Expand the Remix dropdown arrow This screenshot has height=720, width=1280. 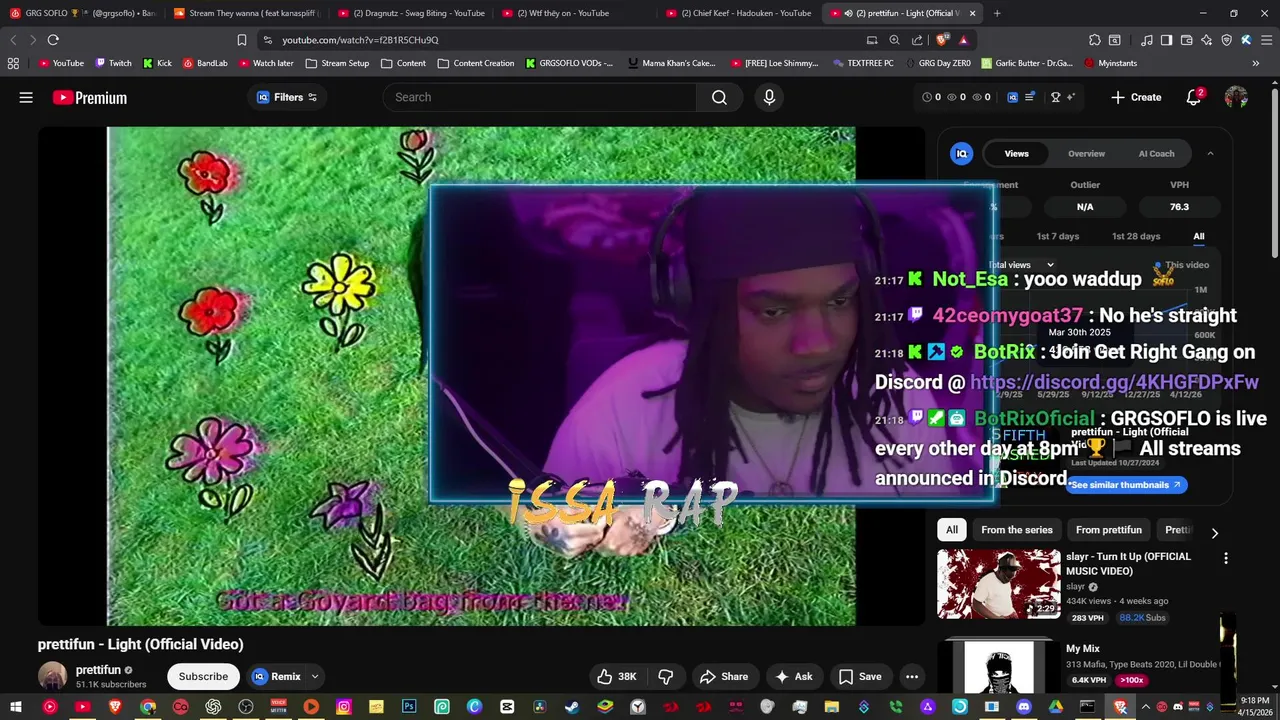click(x=314, y=677)
